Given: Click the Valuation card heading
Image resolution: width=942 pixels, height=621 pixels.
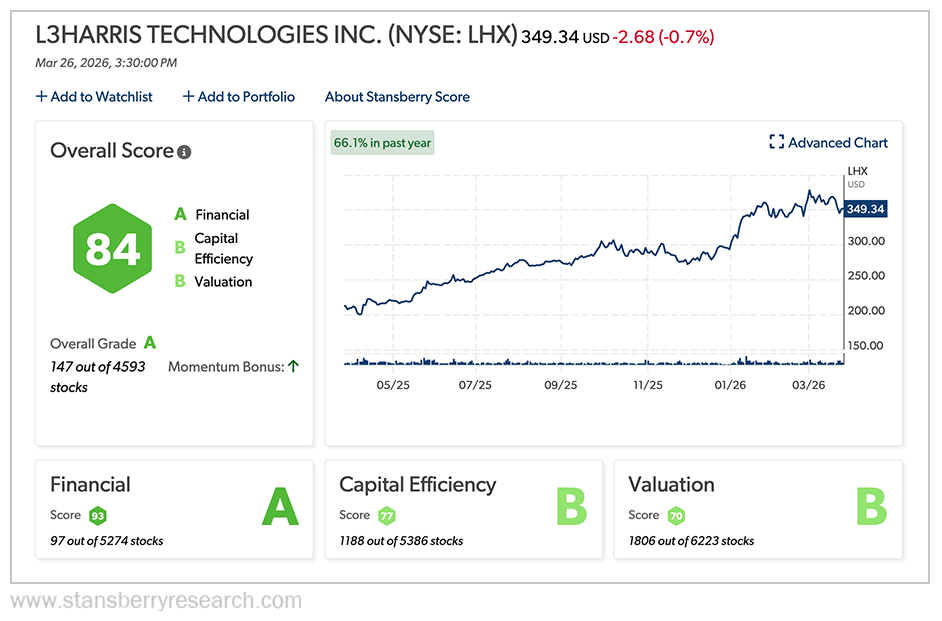Looking at the screenshot, I should tap(671, 485).
